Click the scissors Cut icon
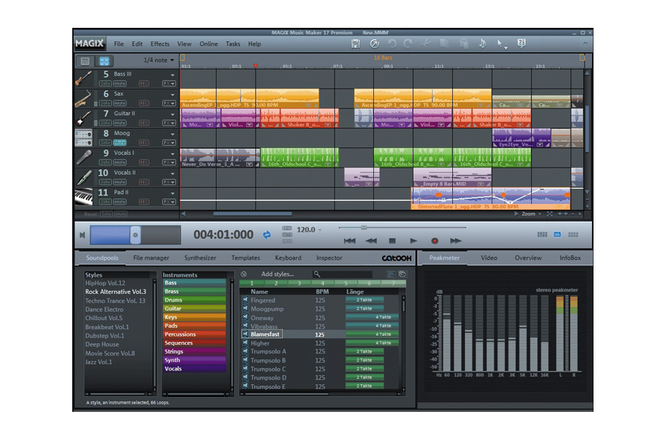This screenshot has height=439, width=665. (426, 43)
